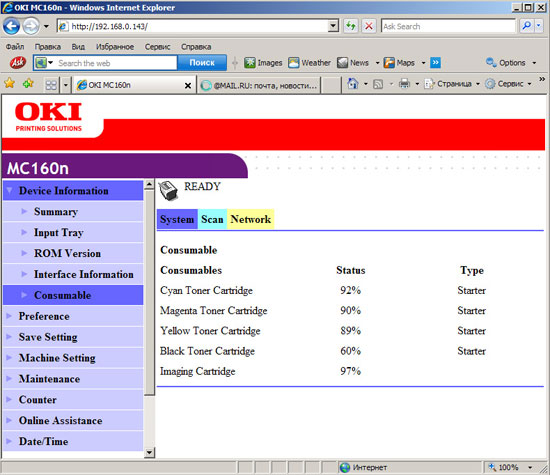
Task: Open the Online Assistance section
Action: pos(73,420)
